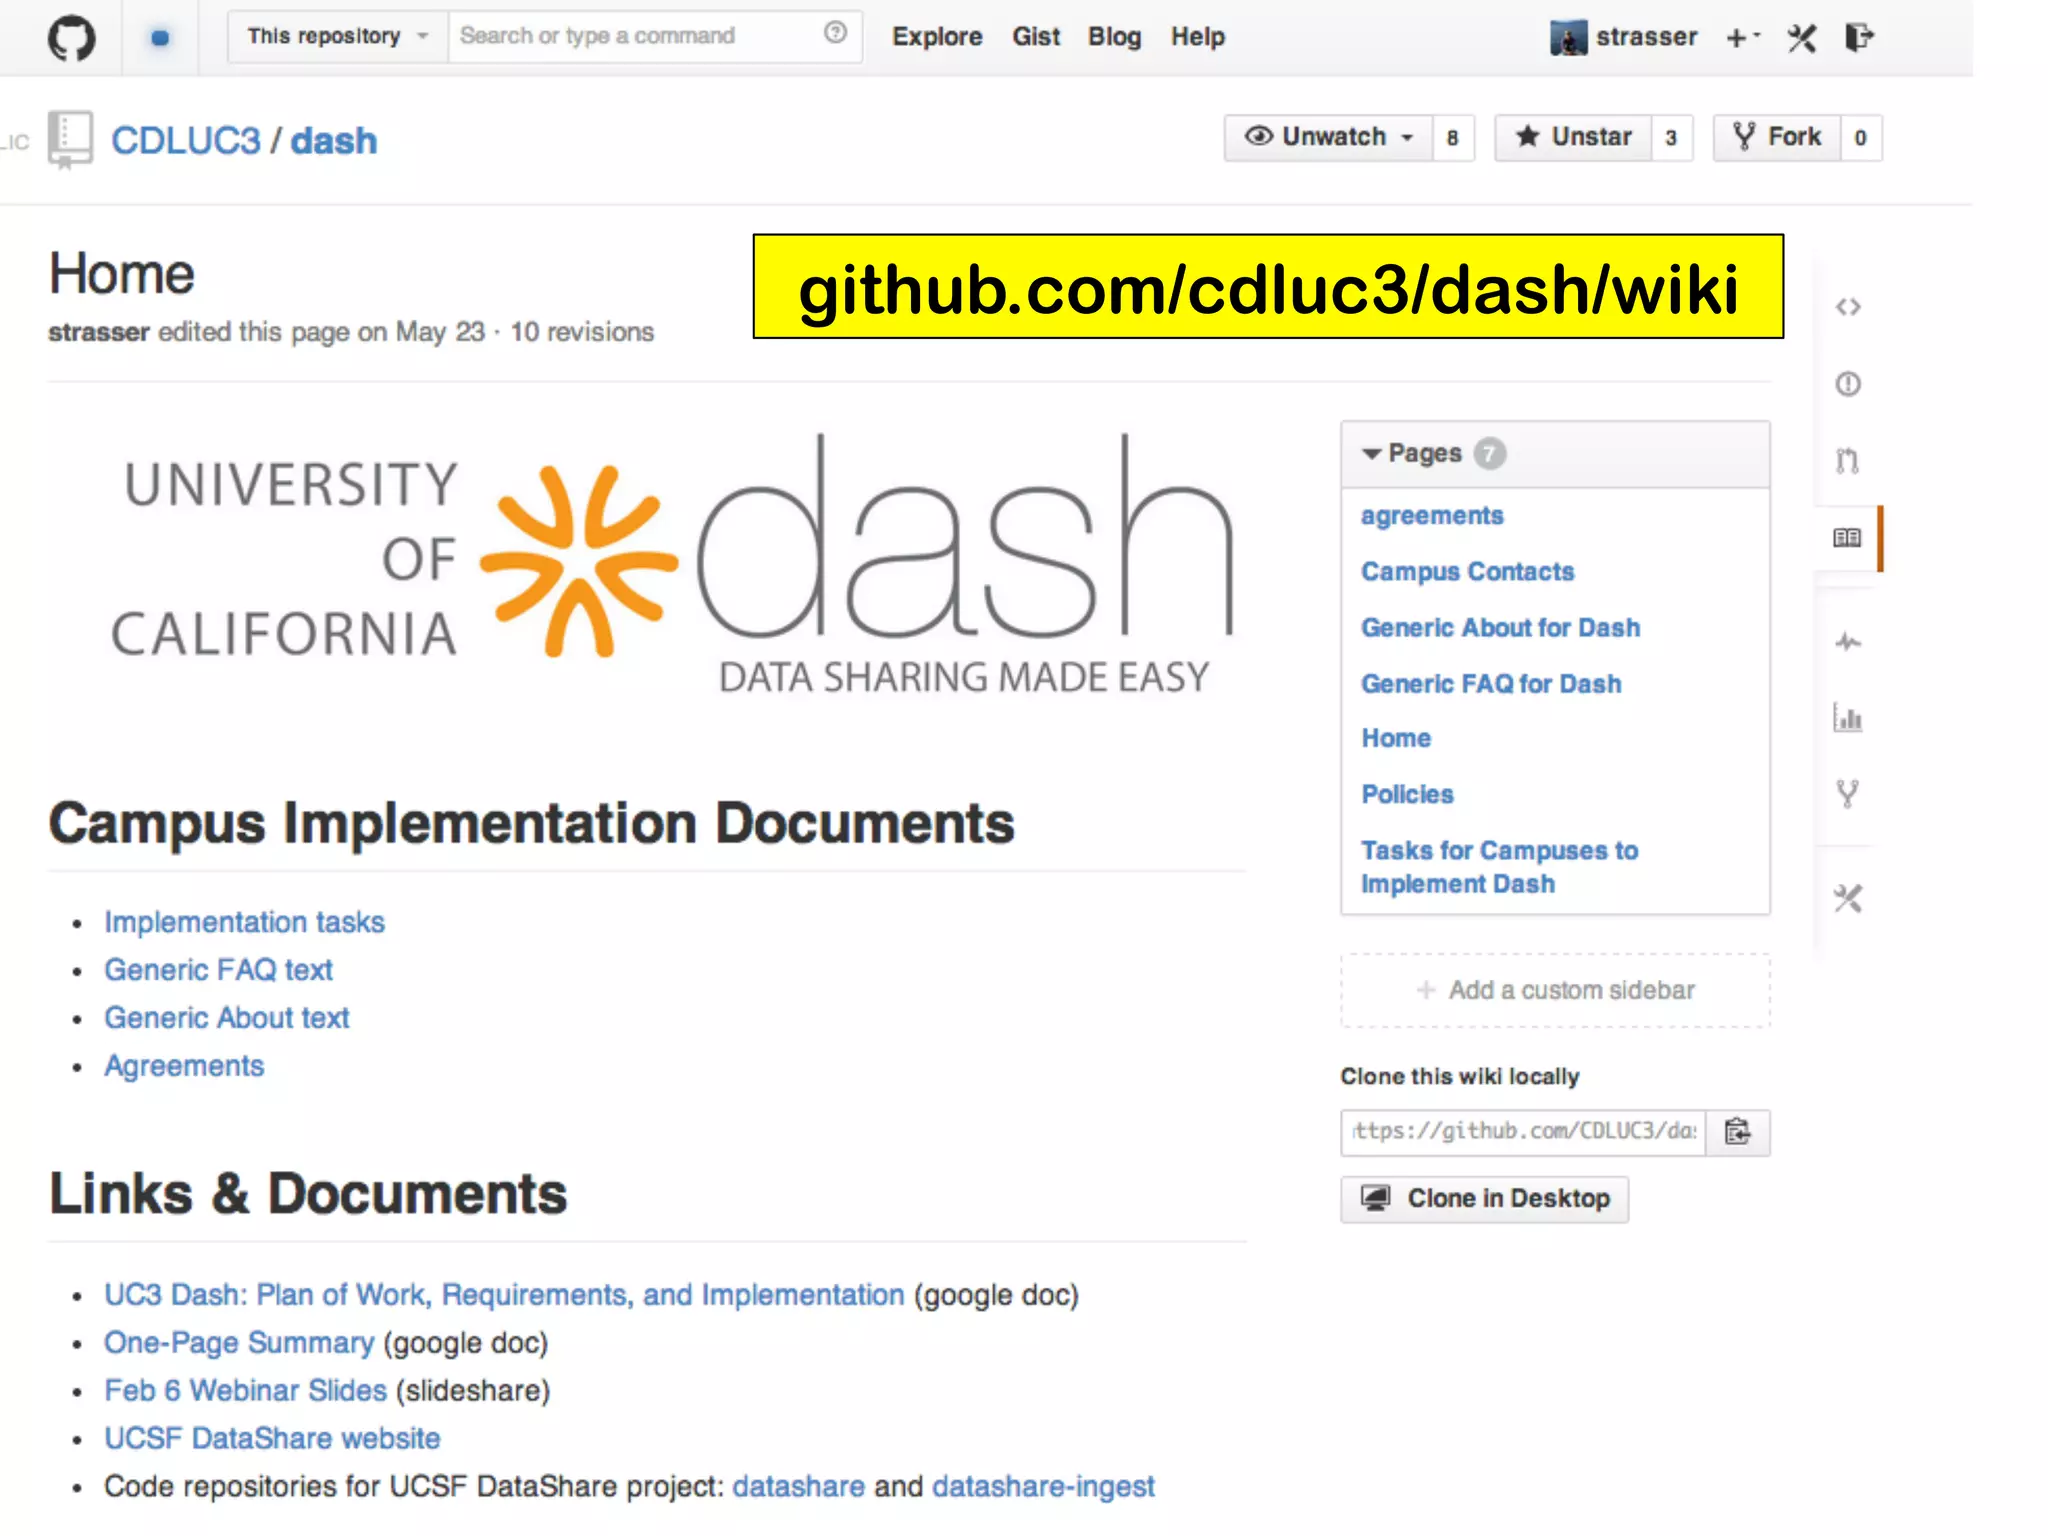Open the watchers count 8
The height and width of the screenshot is (1536, 2048).
point(1452,138)
